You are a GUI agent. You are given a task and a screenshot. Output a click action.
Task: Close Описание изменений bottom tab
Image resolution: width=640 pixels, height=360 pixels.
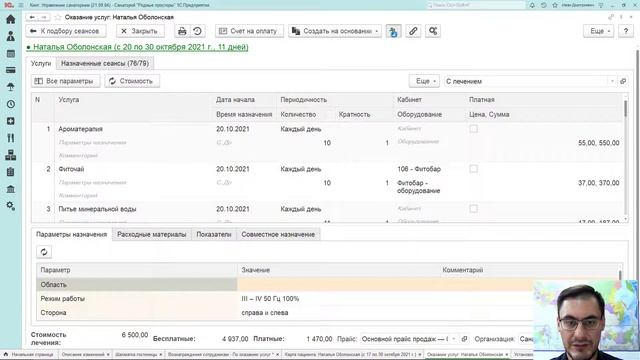tap(108, 354)
